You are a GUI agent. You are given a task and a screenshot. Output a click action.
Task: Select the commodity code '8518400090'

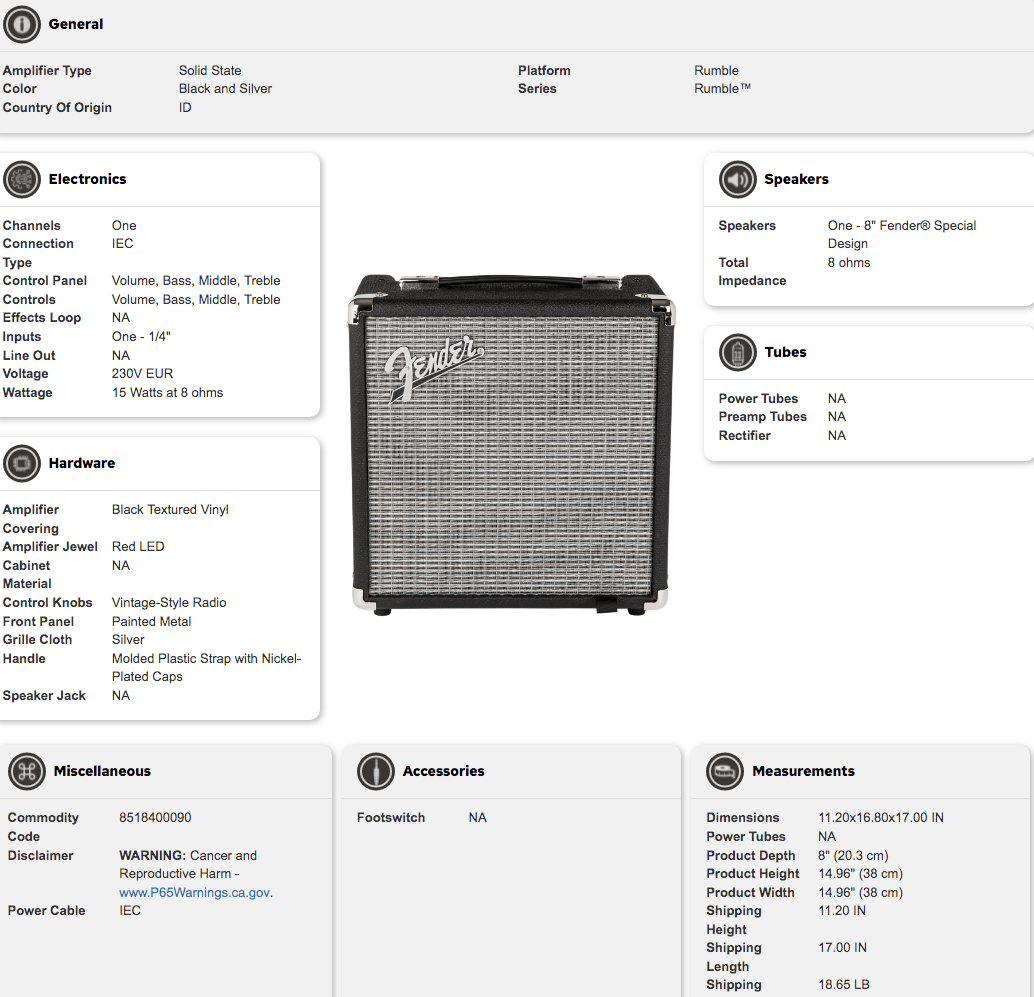click(155, 818)
